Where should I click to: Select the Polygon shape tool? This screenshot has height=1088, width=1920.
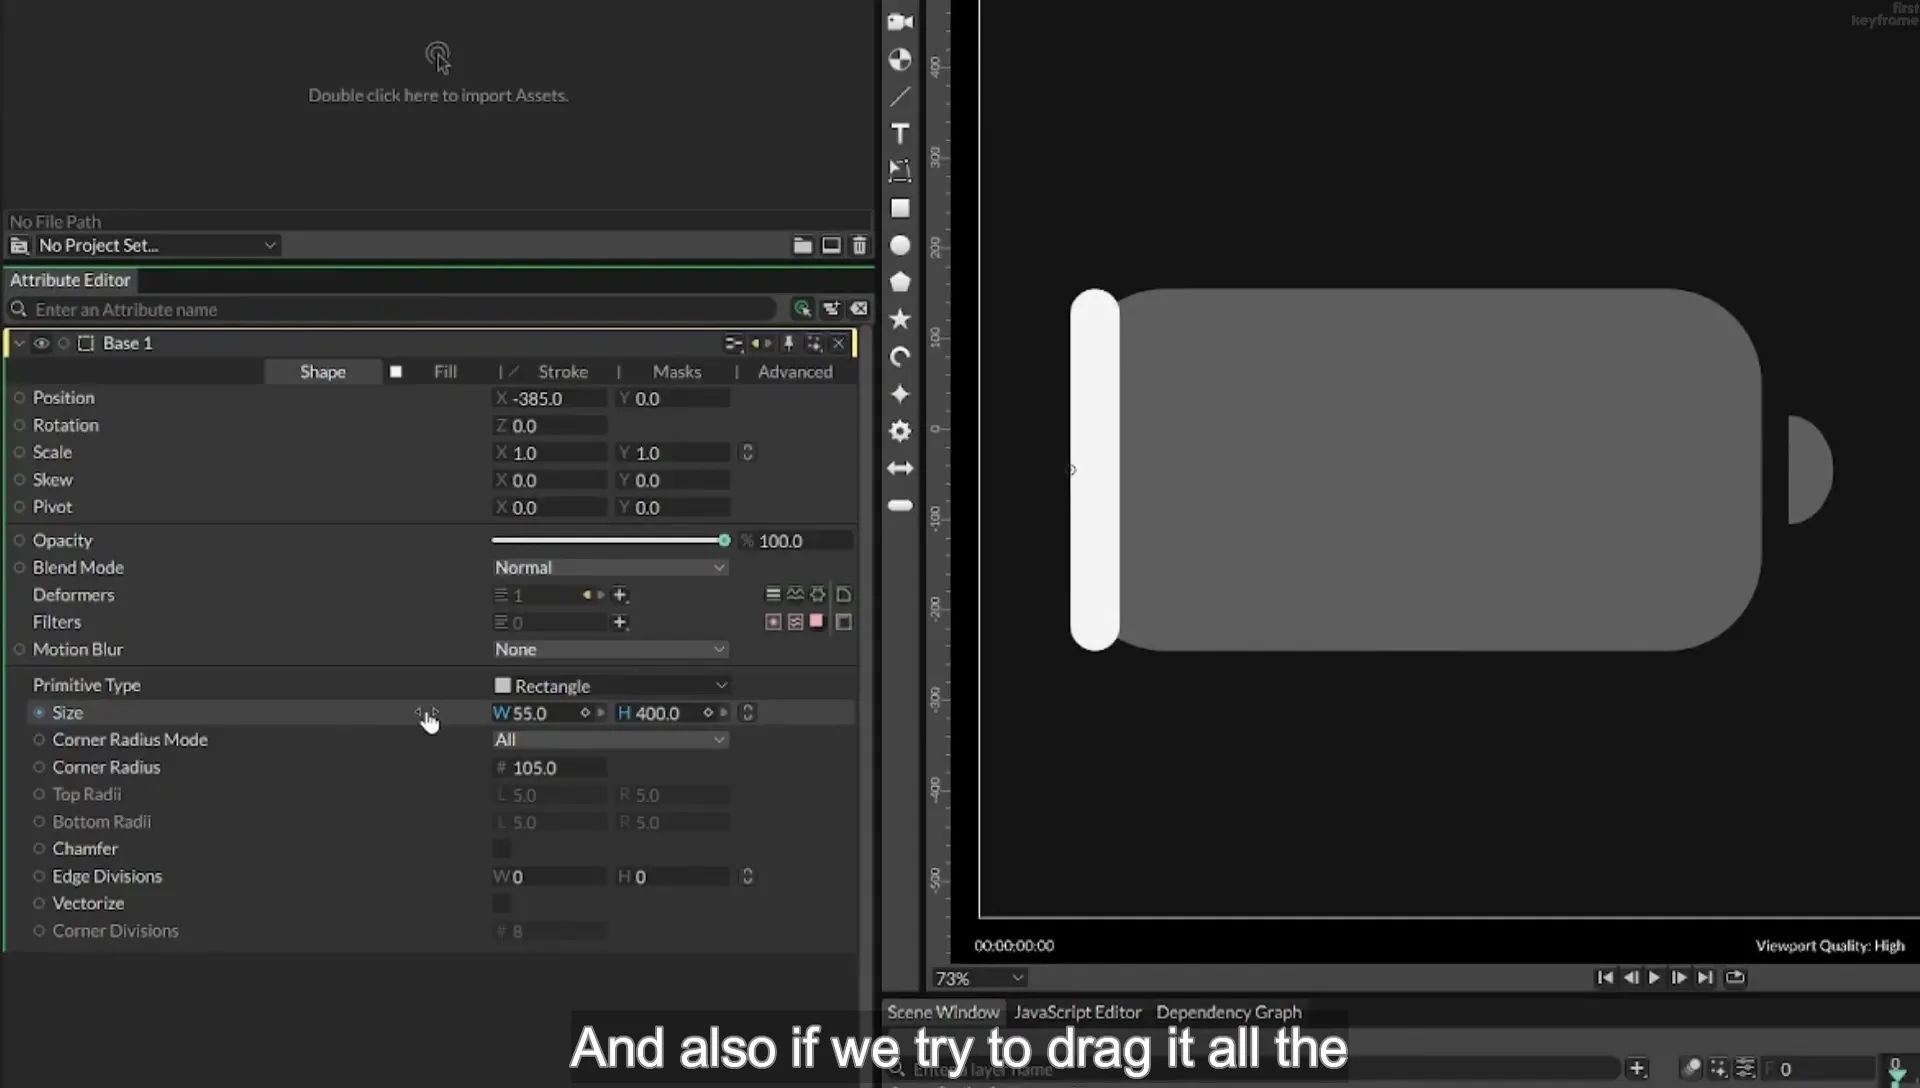coord(900,282)
